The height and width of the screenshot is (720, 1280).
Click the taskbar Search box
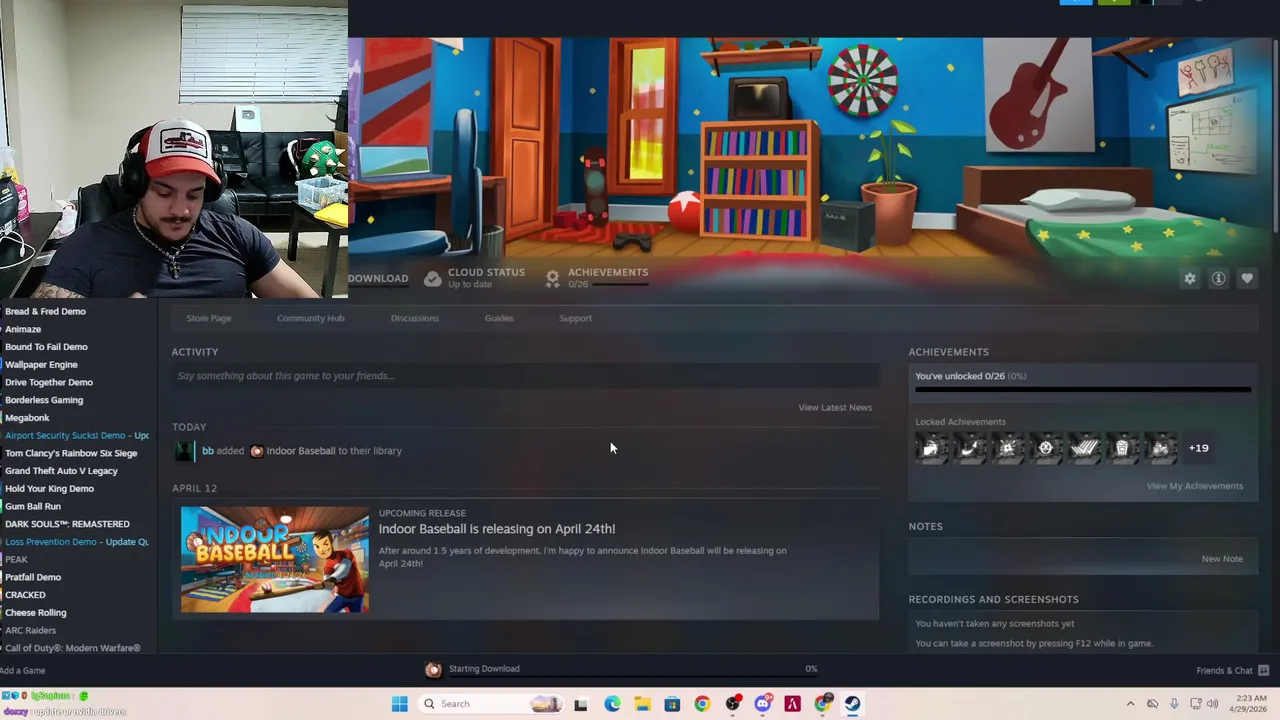490,704
